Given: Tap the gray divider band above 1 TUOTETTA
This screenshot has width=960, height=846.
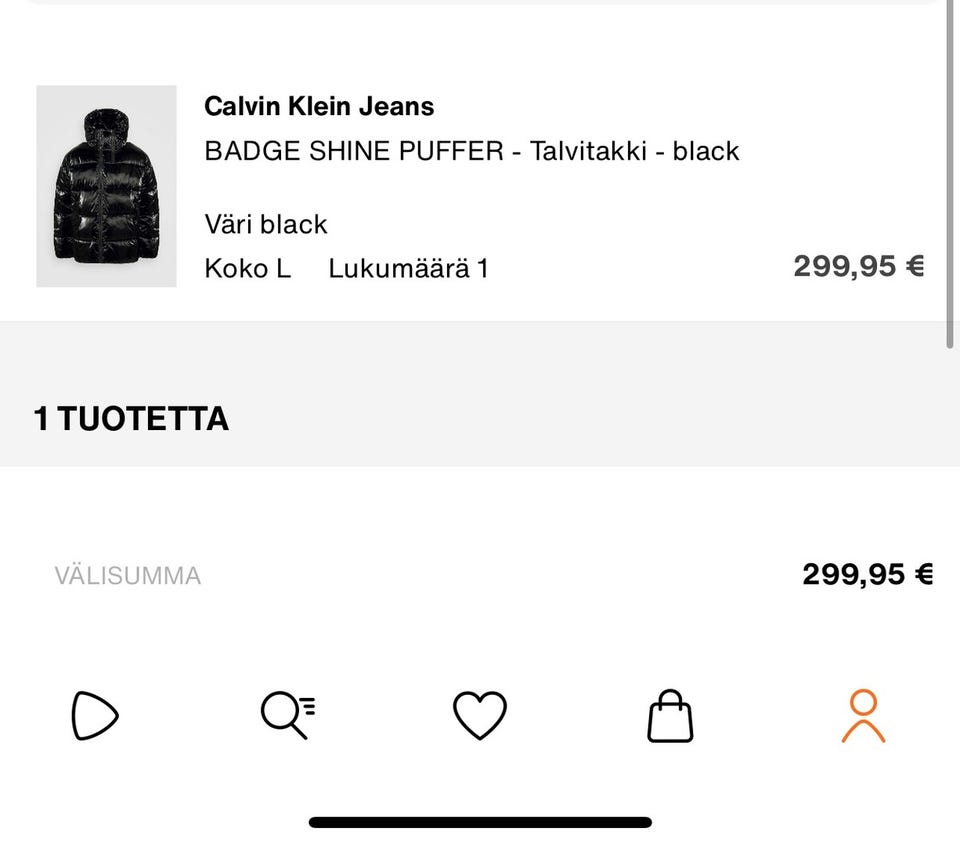Looking at the screenshot, I should pyautogui.click(x=480, y=350).
